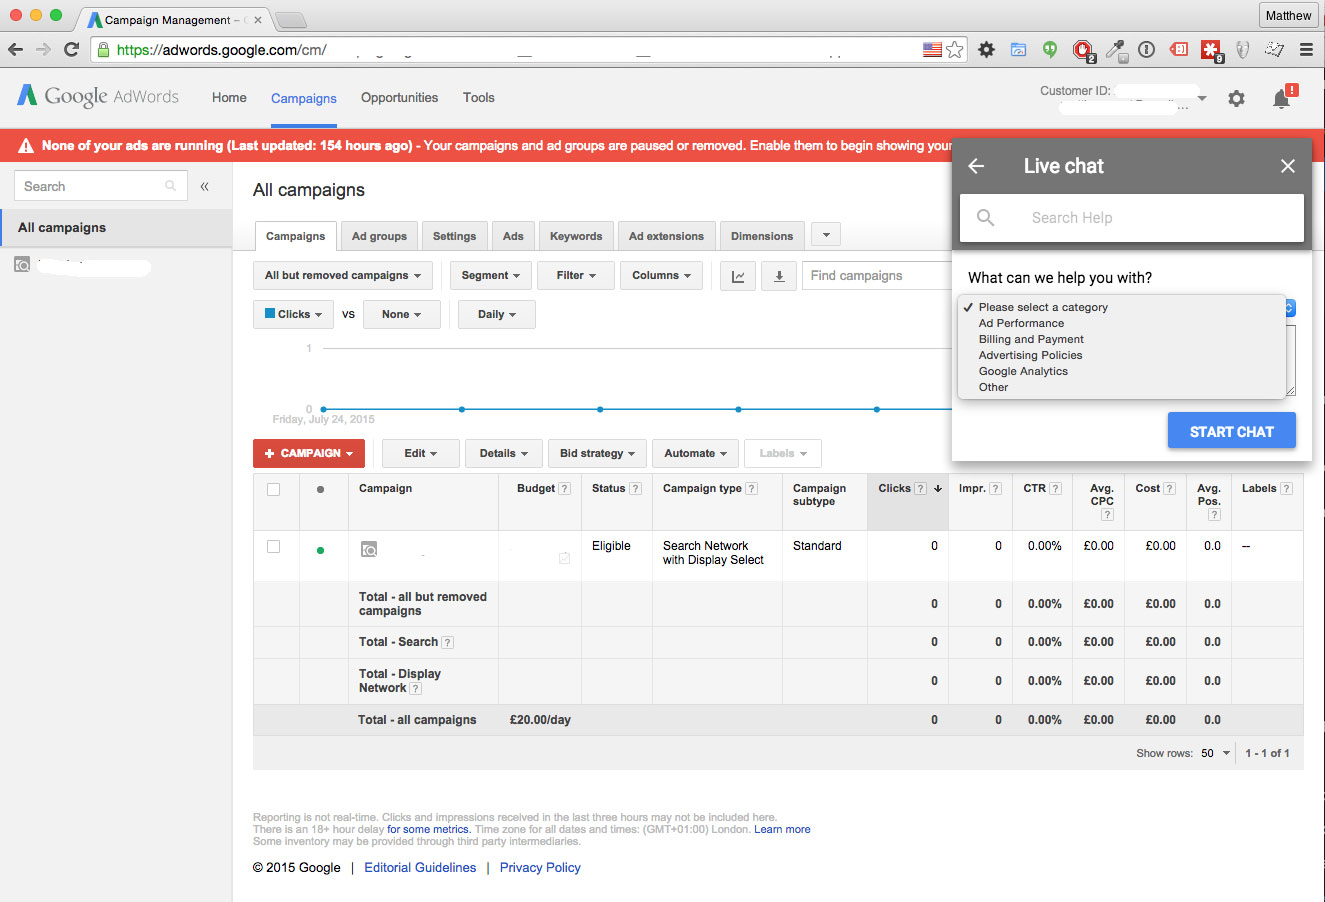Reload the page with refresh icon
Screen dimensions: 1325x902
click(x=71, y=49)
